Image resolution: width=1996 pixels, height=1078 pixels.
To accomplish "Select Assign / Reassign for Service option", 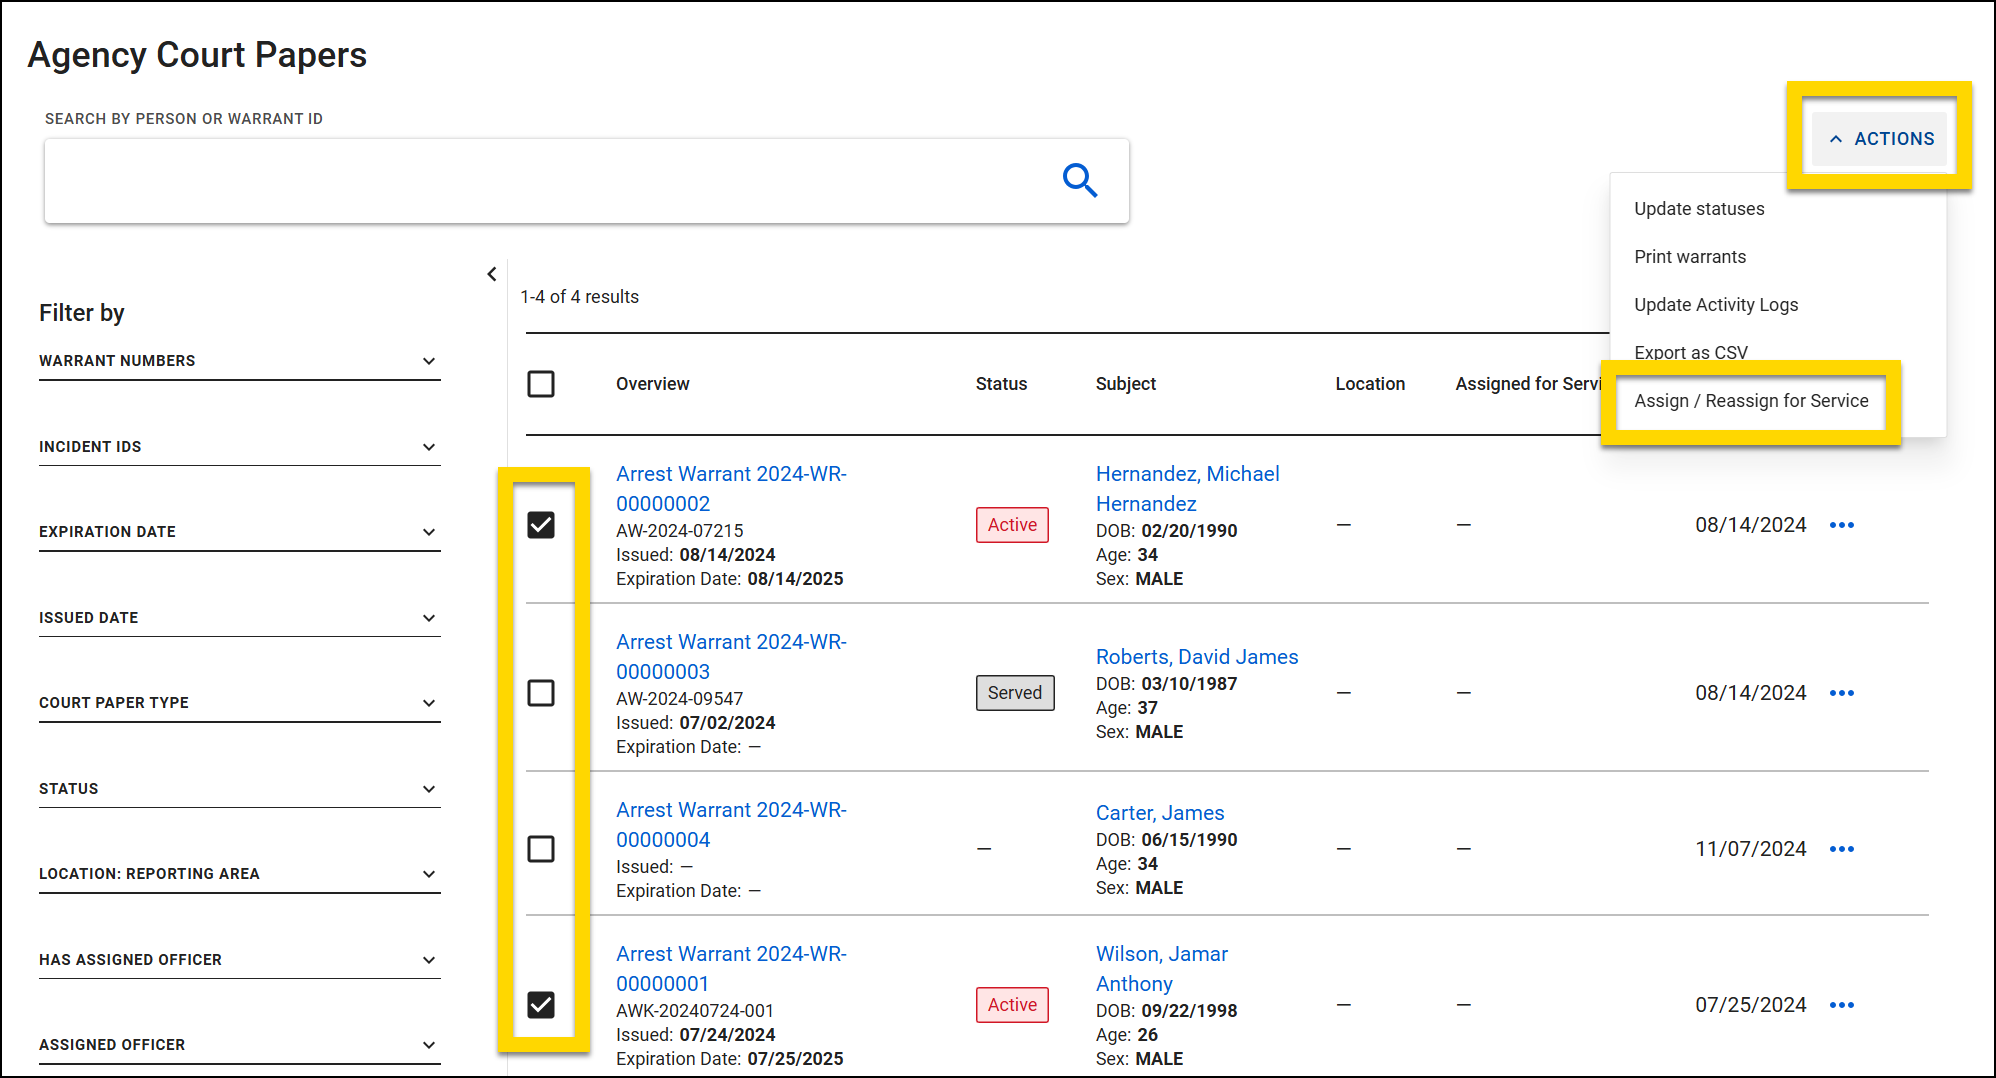I will (x=1751, y=400).
